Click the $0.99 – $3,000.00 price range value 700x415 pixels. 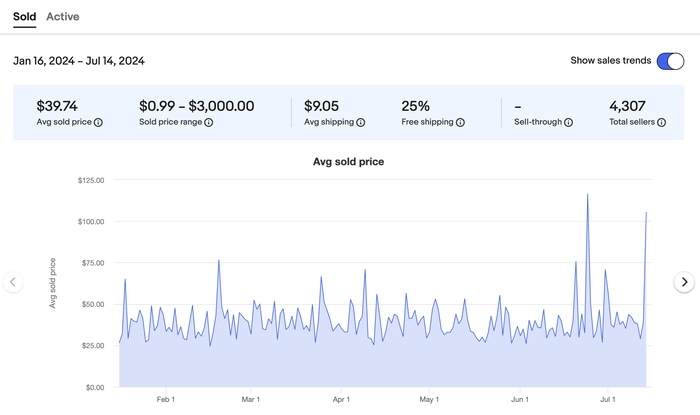pyautogui.click(x=197, y=105)
